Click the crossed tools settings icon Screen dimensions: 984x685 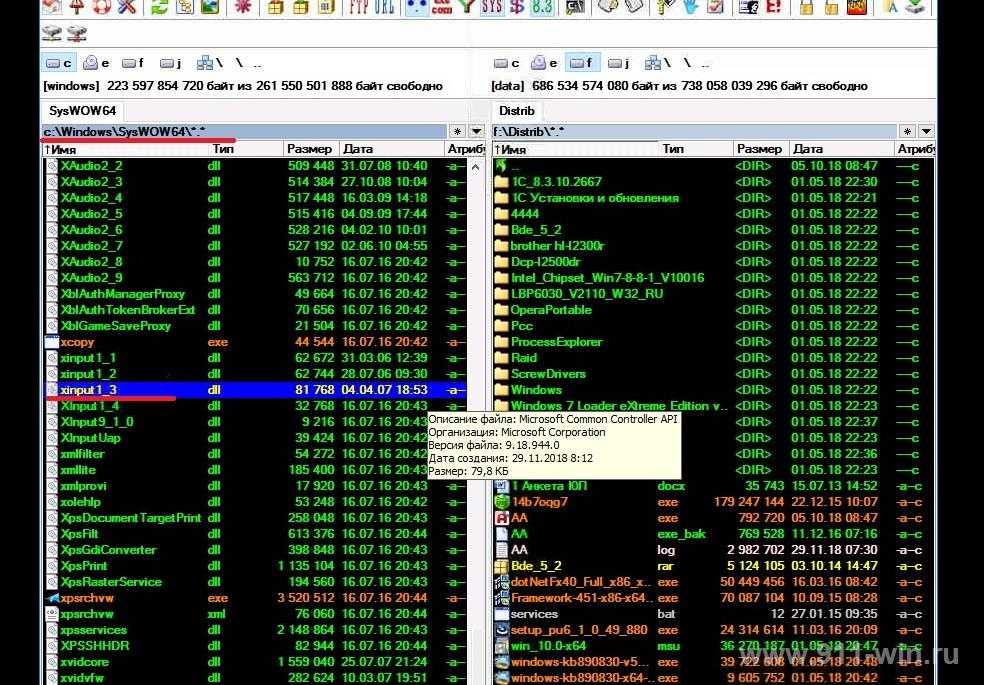click(x=126, y=7)
